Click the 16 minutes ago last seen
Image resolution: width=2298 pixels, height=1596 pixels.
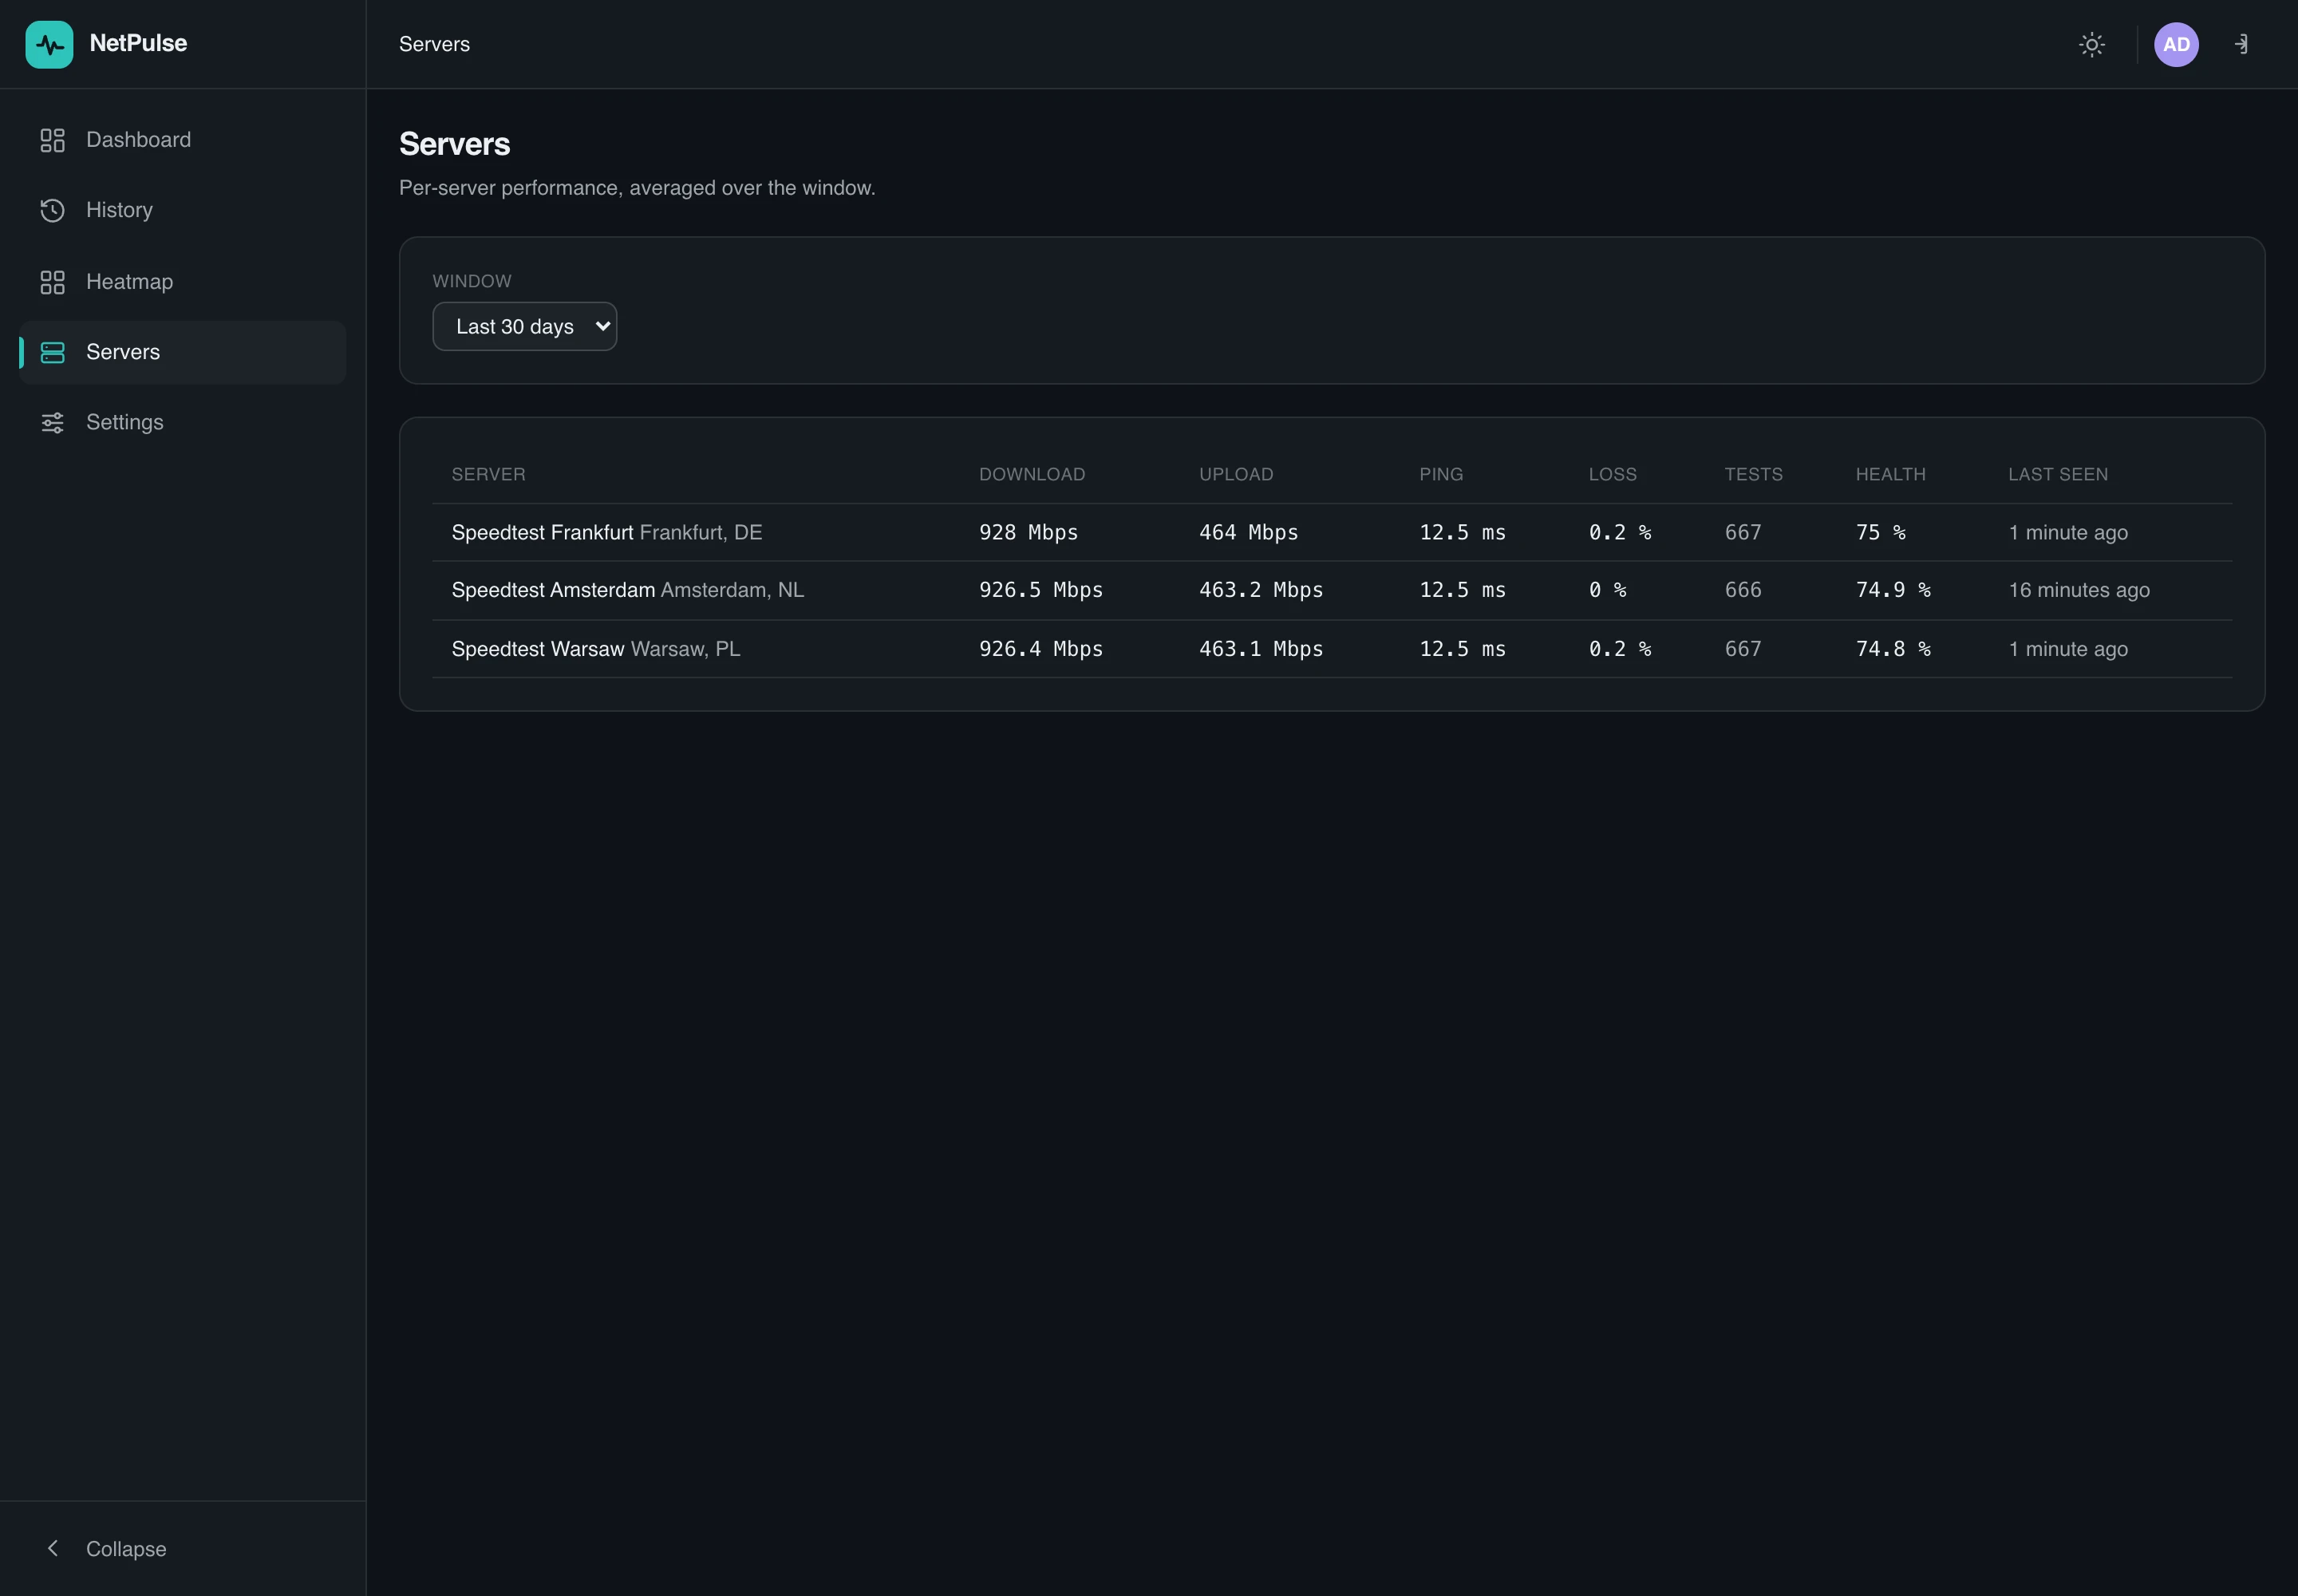[2079, 590]
